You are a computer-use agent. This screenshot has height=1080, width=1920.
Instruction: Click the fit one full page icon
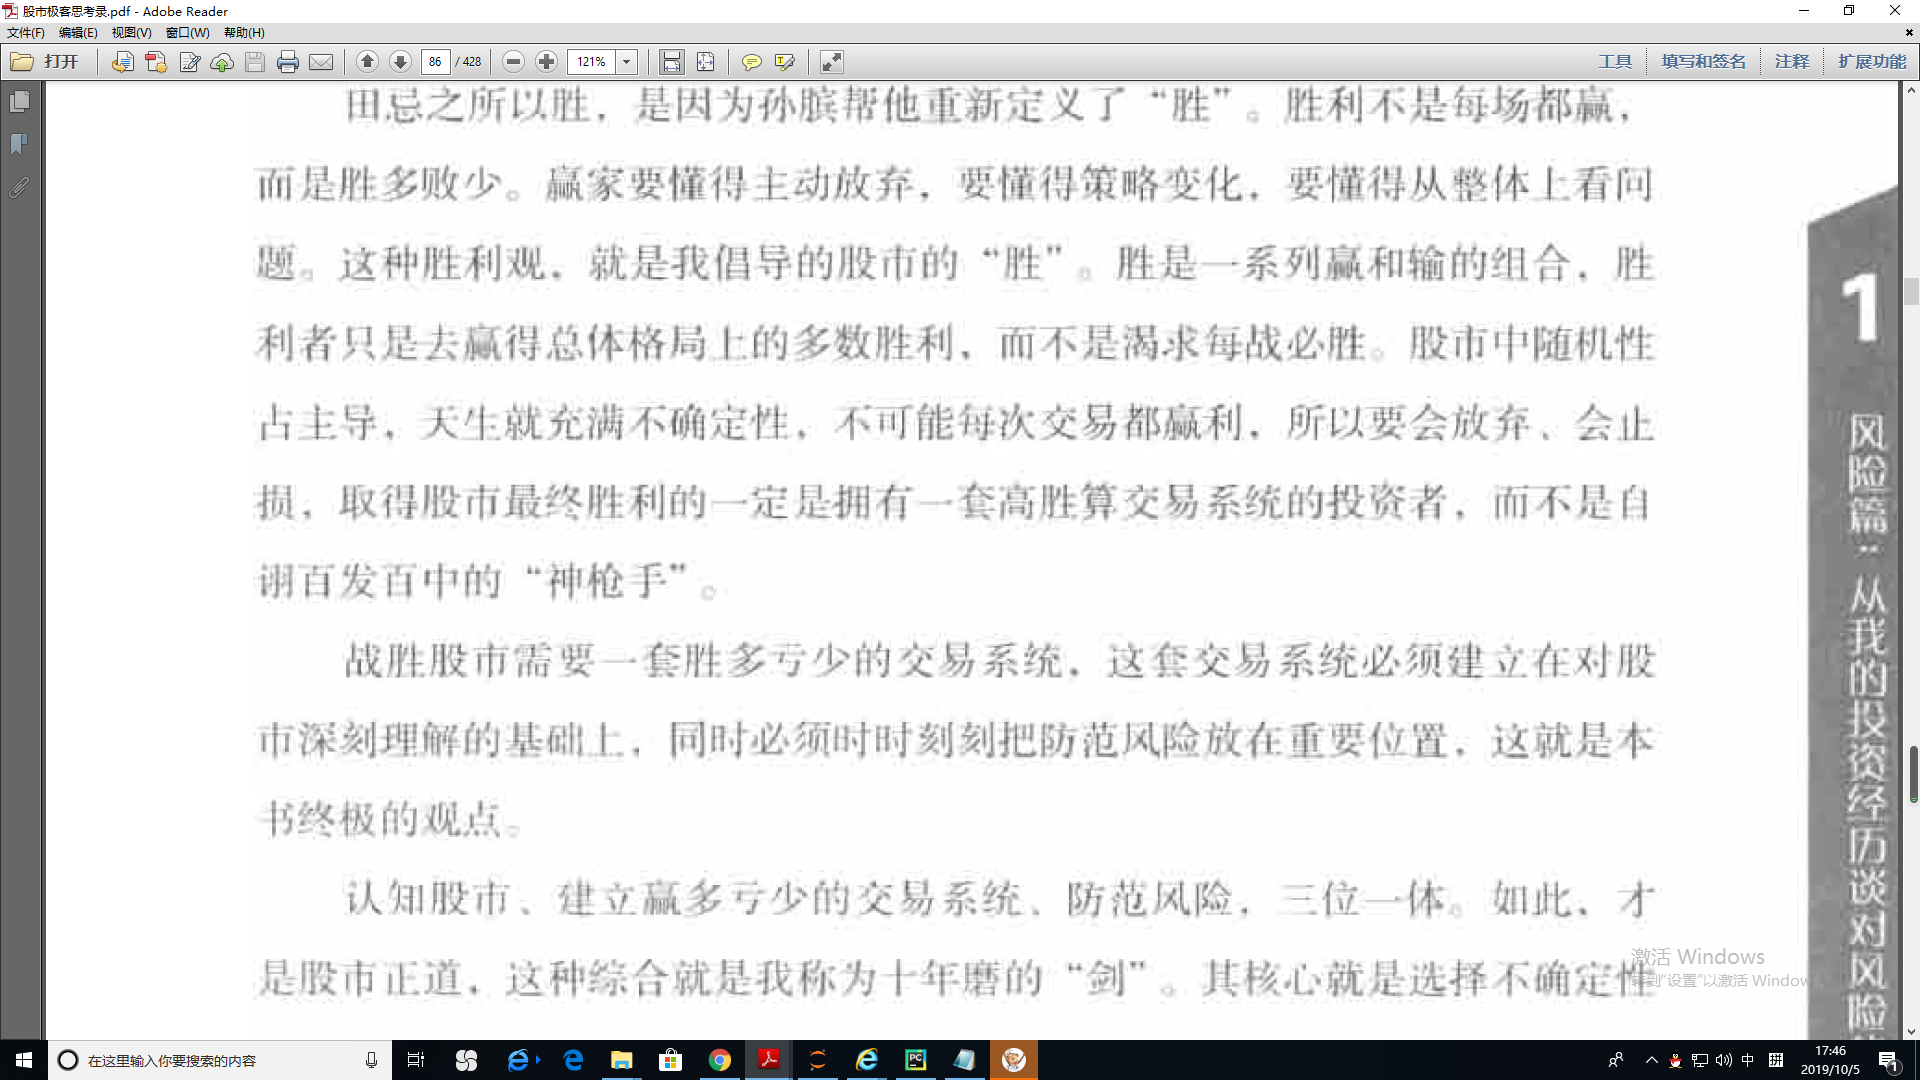tap(705, 62)
